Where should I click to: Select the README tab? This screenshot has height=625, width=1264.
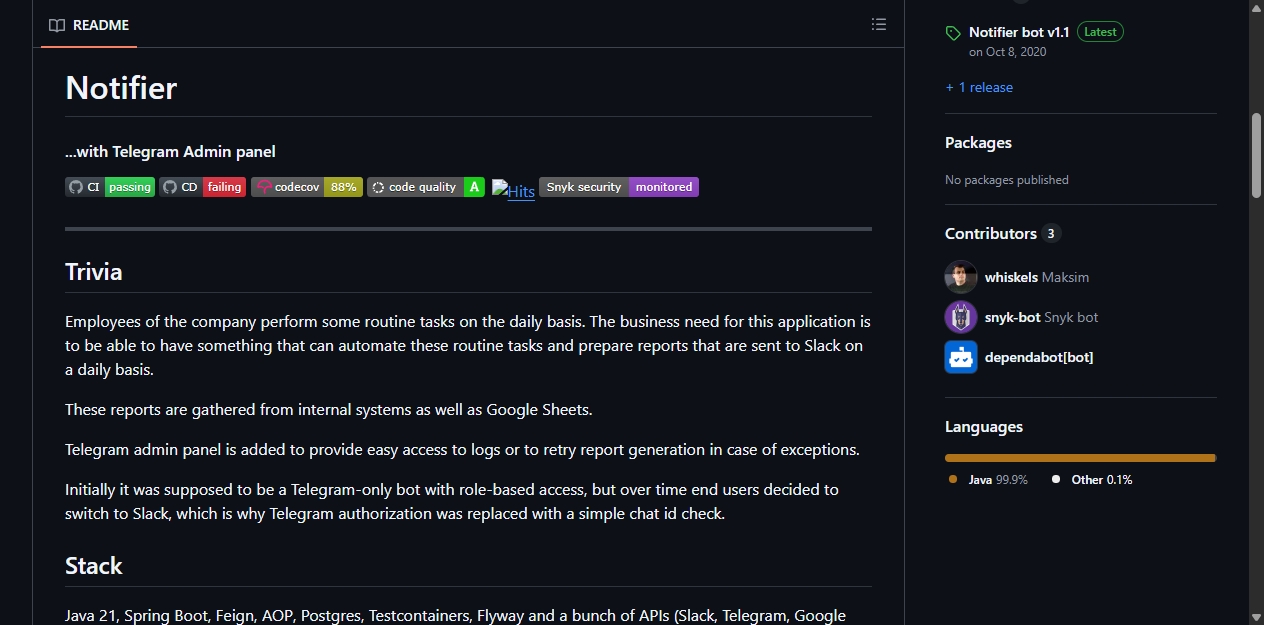[x=89, y=25]
